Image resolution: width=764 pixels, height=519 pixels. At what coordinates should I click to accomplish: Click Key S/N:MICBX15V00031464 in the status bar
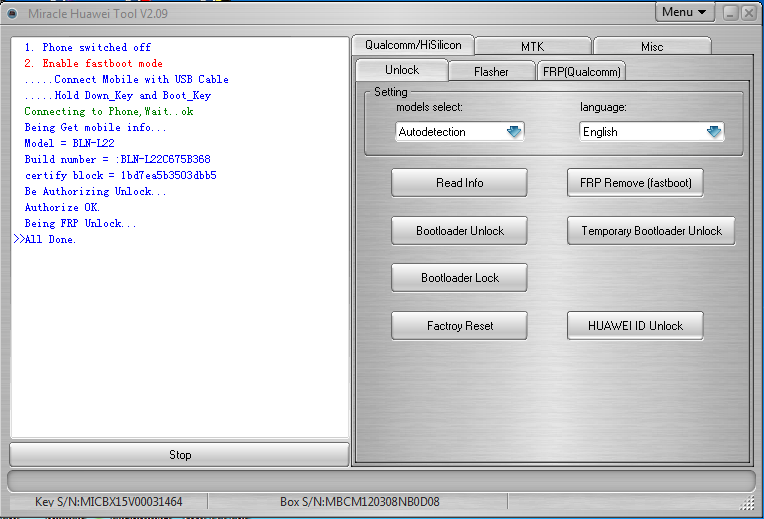click(109, 502)
